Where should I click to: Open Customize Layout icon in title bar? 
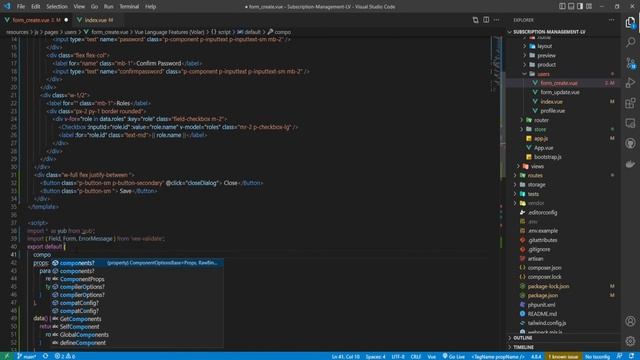[x=589, y=7]
